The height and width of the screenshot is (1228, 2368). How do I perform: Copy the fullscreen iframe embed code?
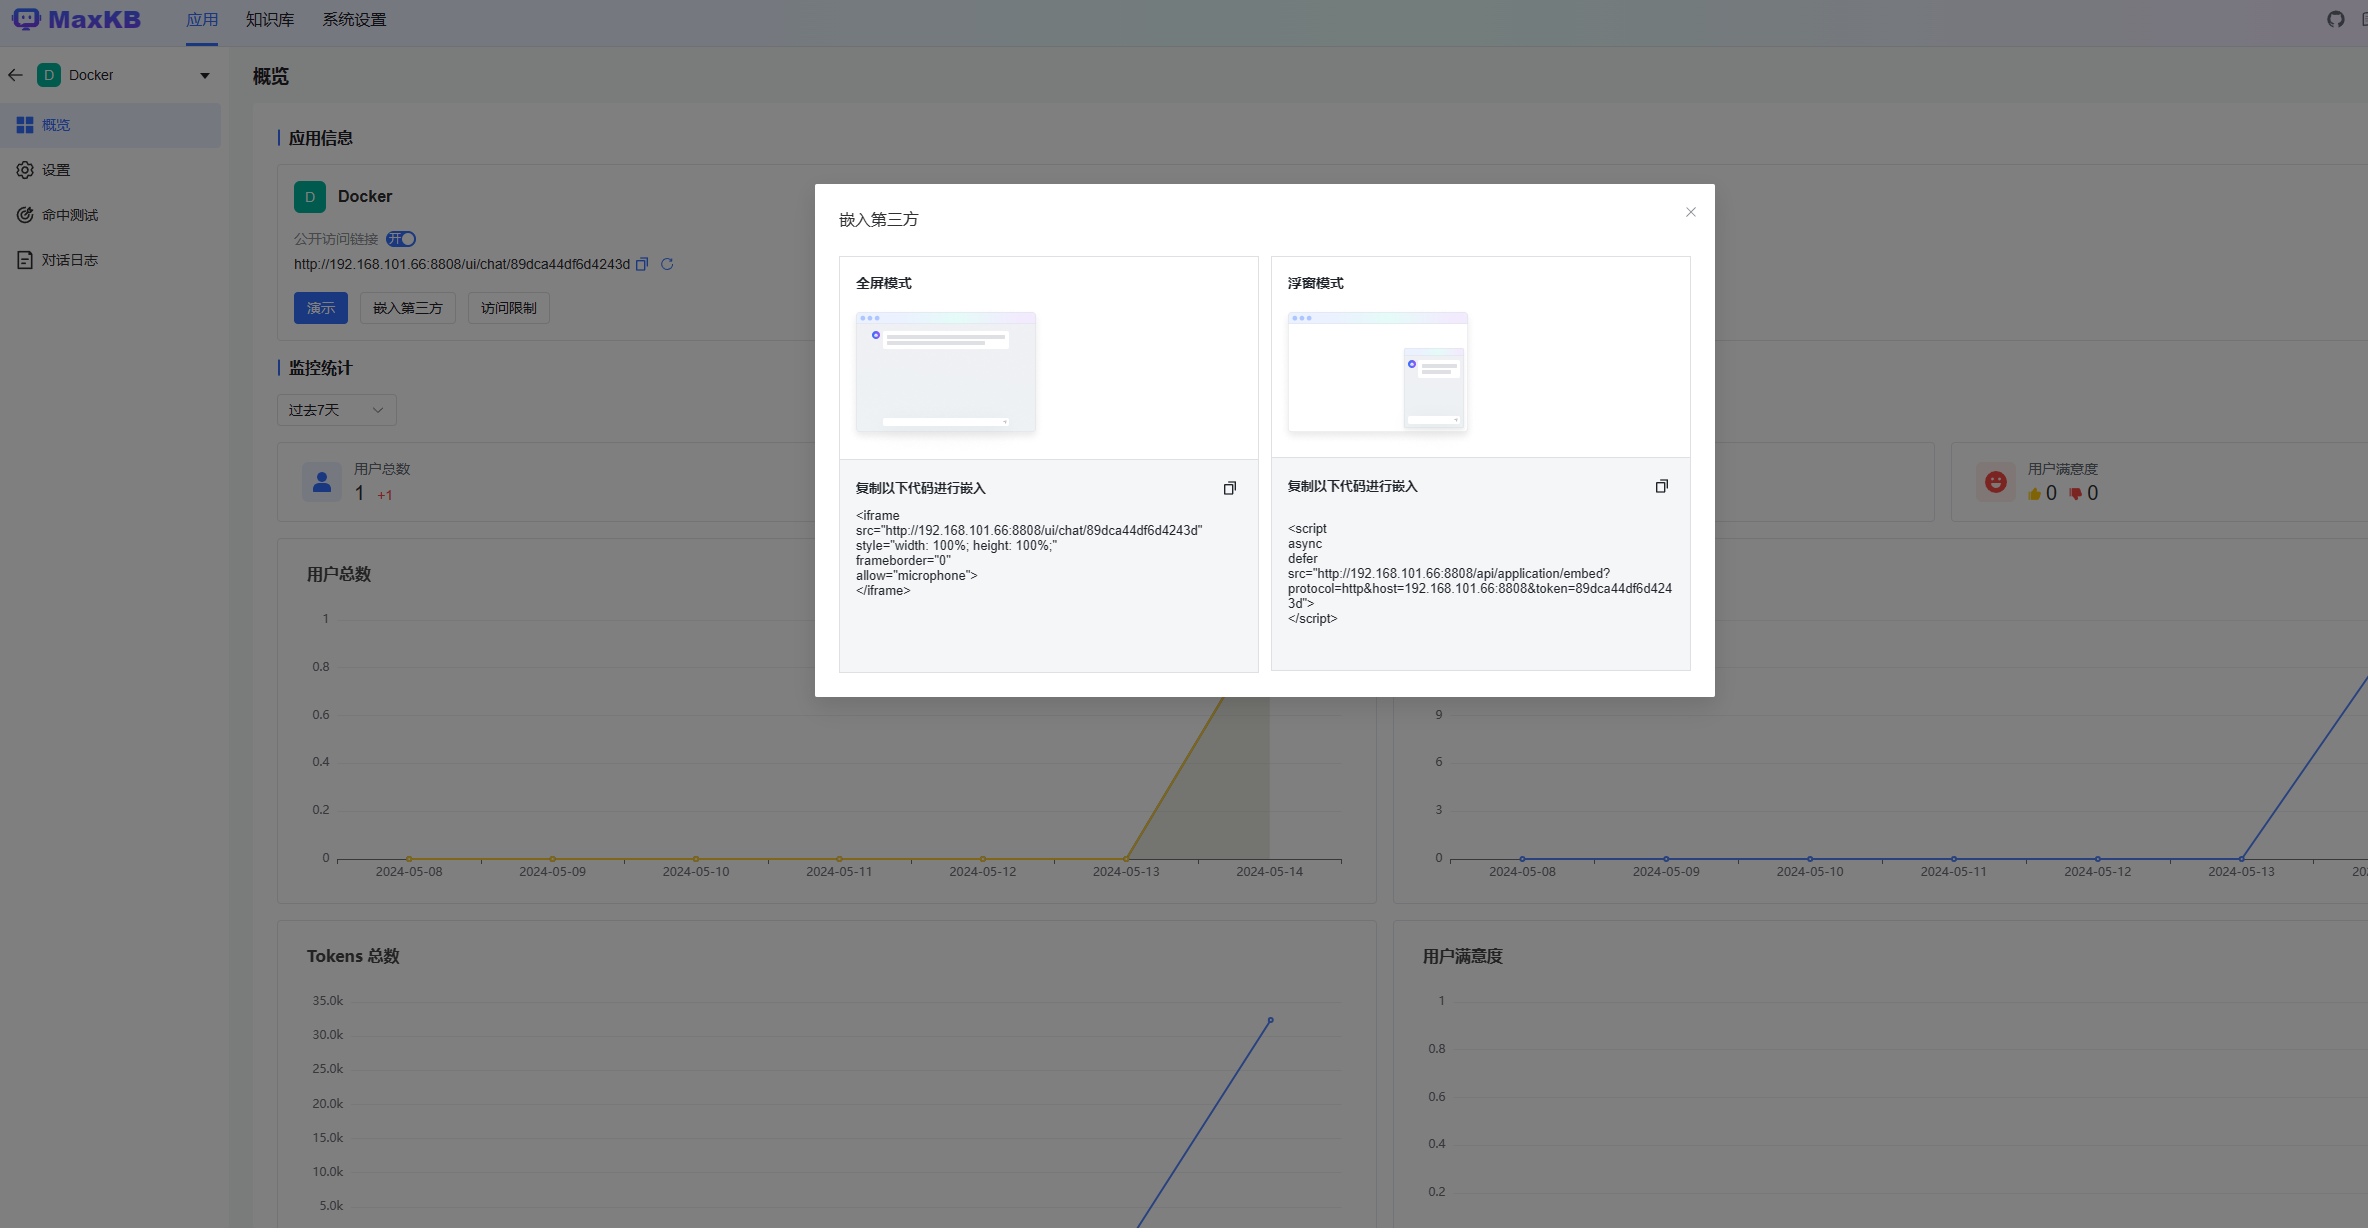(x=1230, y=488)
